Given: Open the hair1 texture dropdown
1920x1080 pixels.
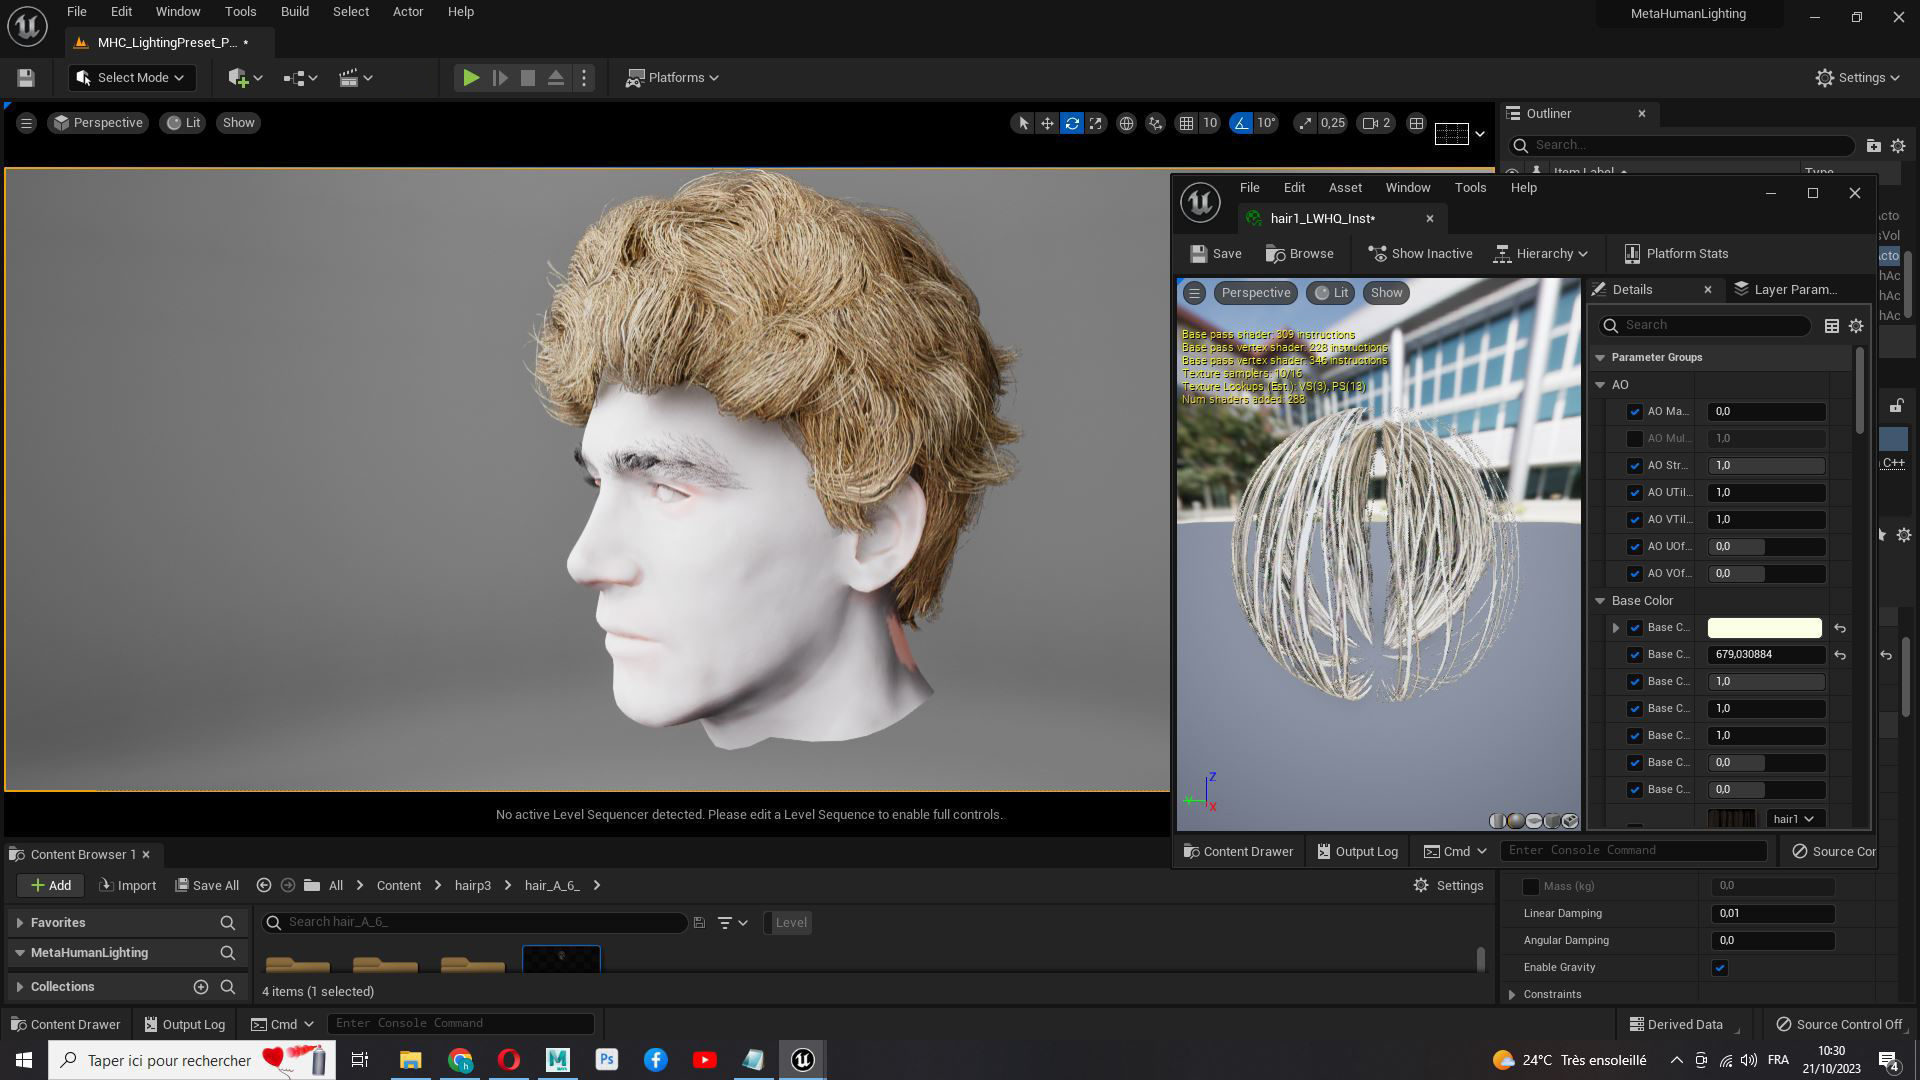Looking at the screenshot, I should point(1793,819).
